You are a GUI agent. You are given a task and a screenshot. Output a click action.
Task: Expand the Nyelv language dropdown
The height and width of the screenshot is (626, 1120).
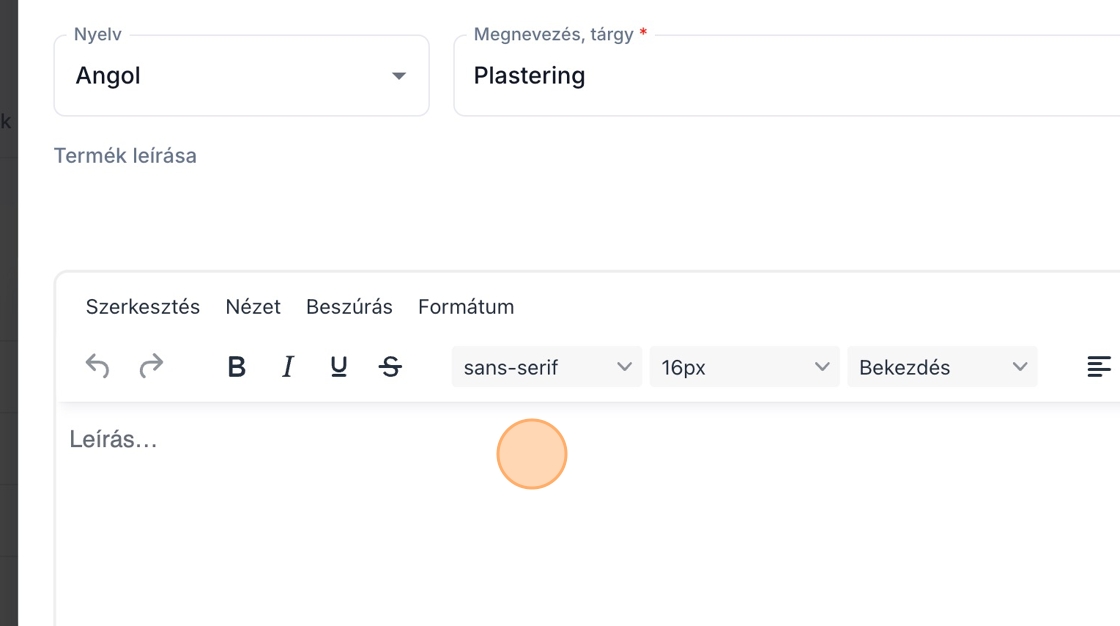pos(240,76)
